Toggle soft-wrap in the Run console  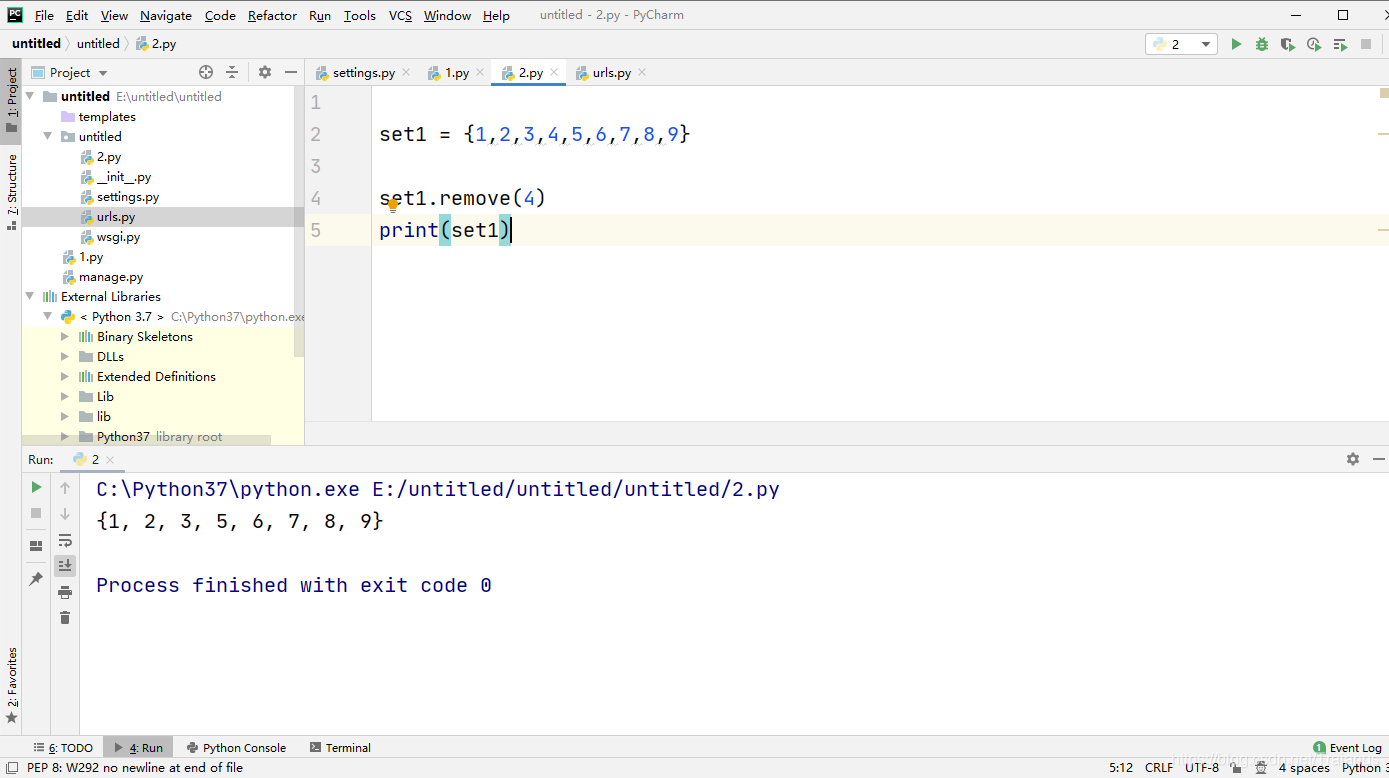click(65, 540)
